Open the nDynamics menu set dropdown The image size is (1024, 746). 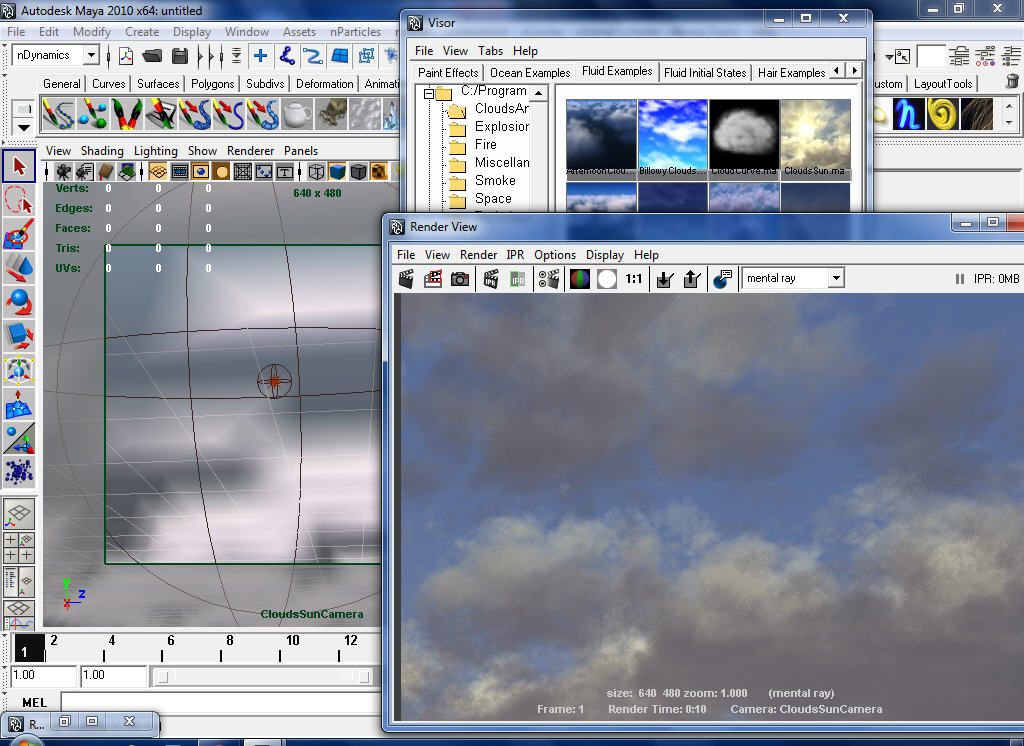[91, 56]
